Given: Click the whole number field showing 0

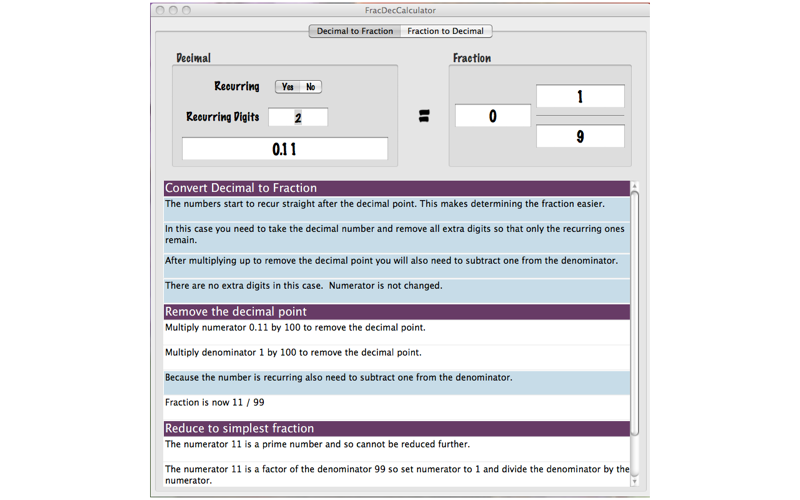Looking at the screenshot, I should (492, 116).
